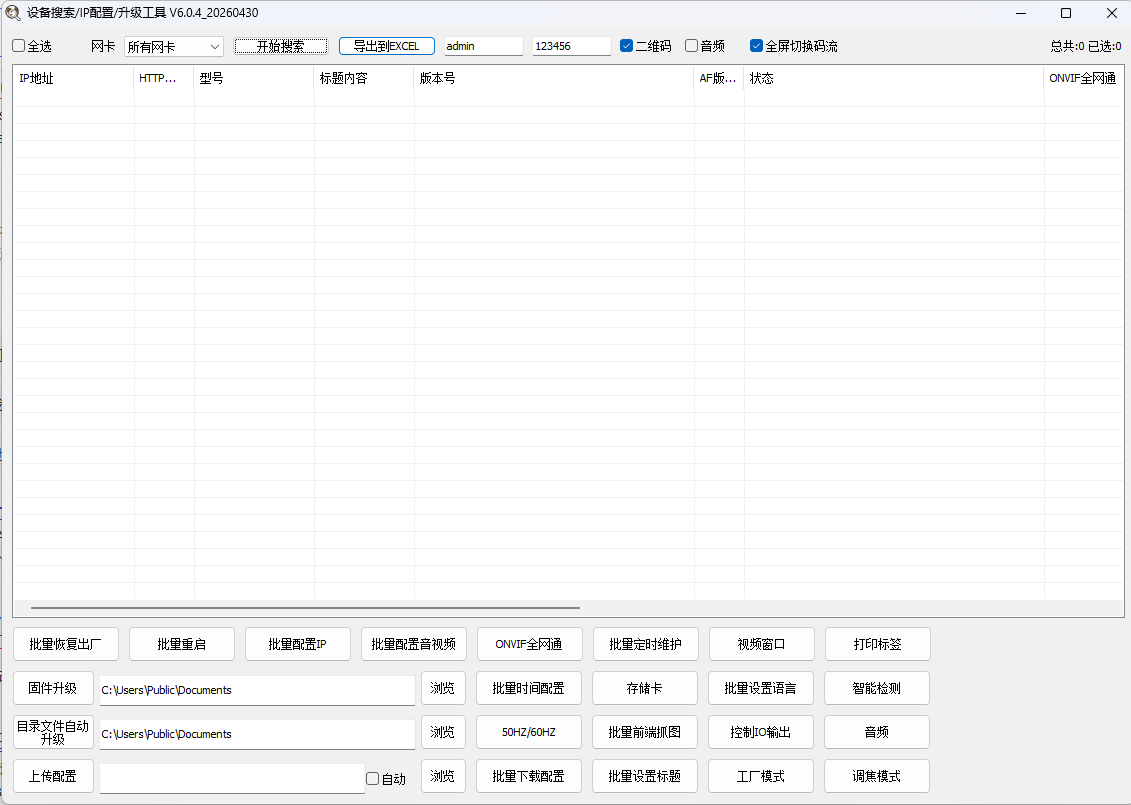Switch to 调焦模式 focus mode
The width and height of the screenshot is (1131, 805).
click(x=876, y=776)
